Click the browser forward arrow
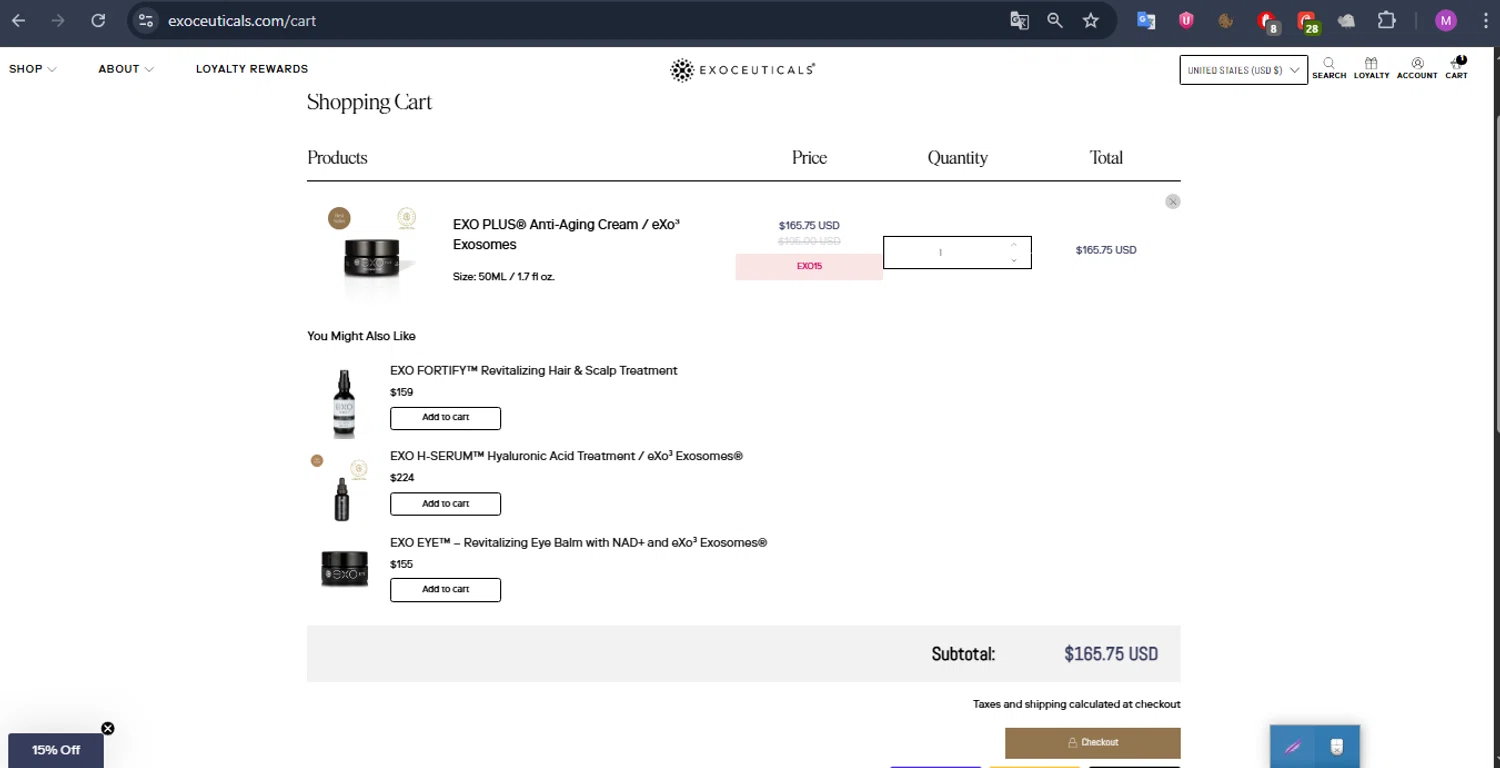Viewport: 1500px width, 768px height. 58,20
